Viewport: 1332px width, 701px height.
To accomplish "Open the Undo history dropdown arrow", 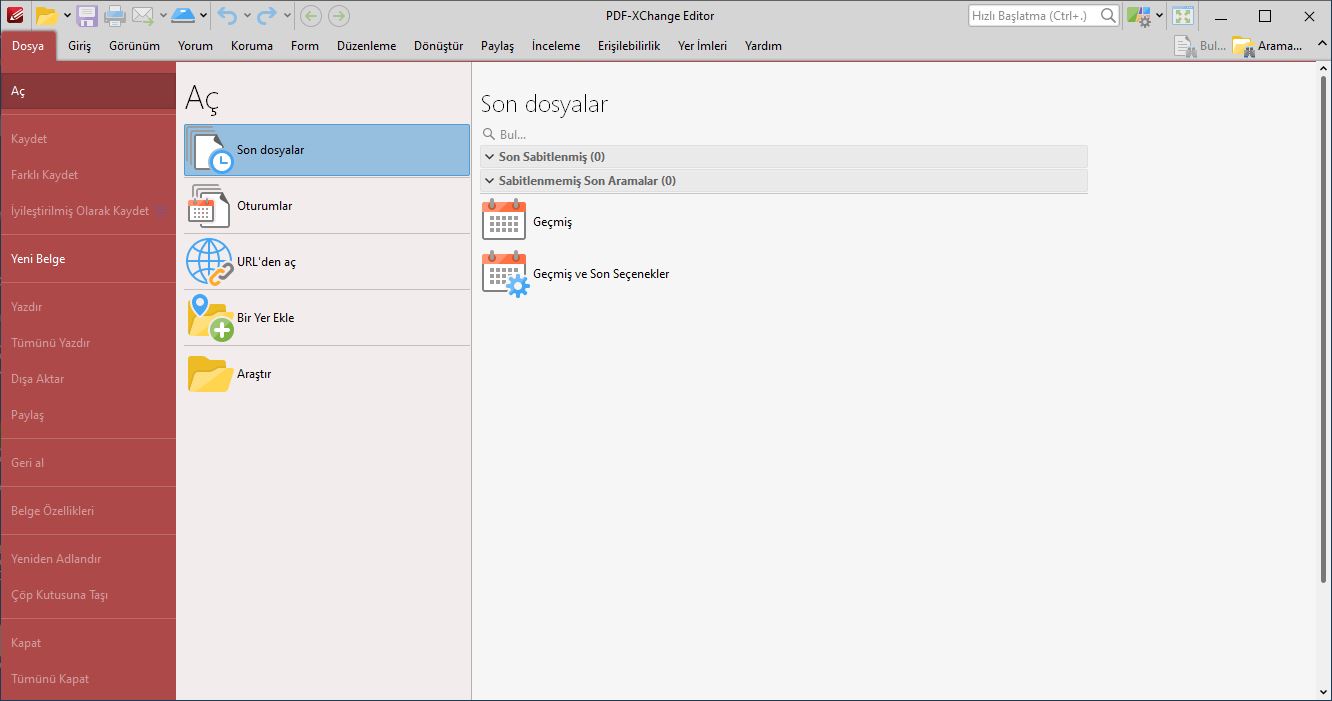I will 247,16.
